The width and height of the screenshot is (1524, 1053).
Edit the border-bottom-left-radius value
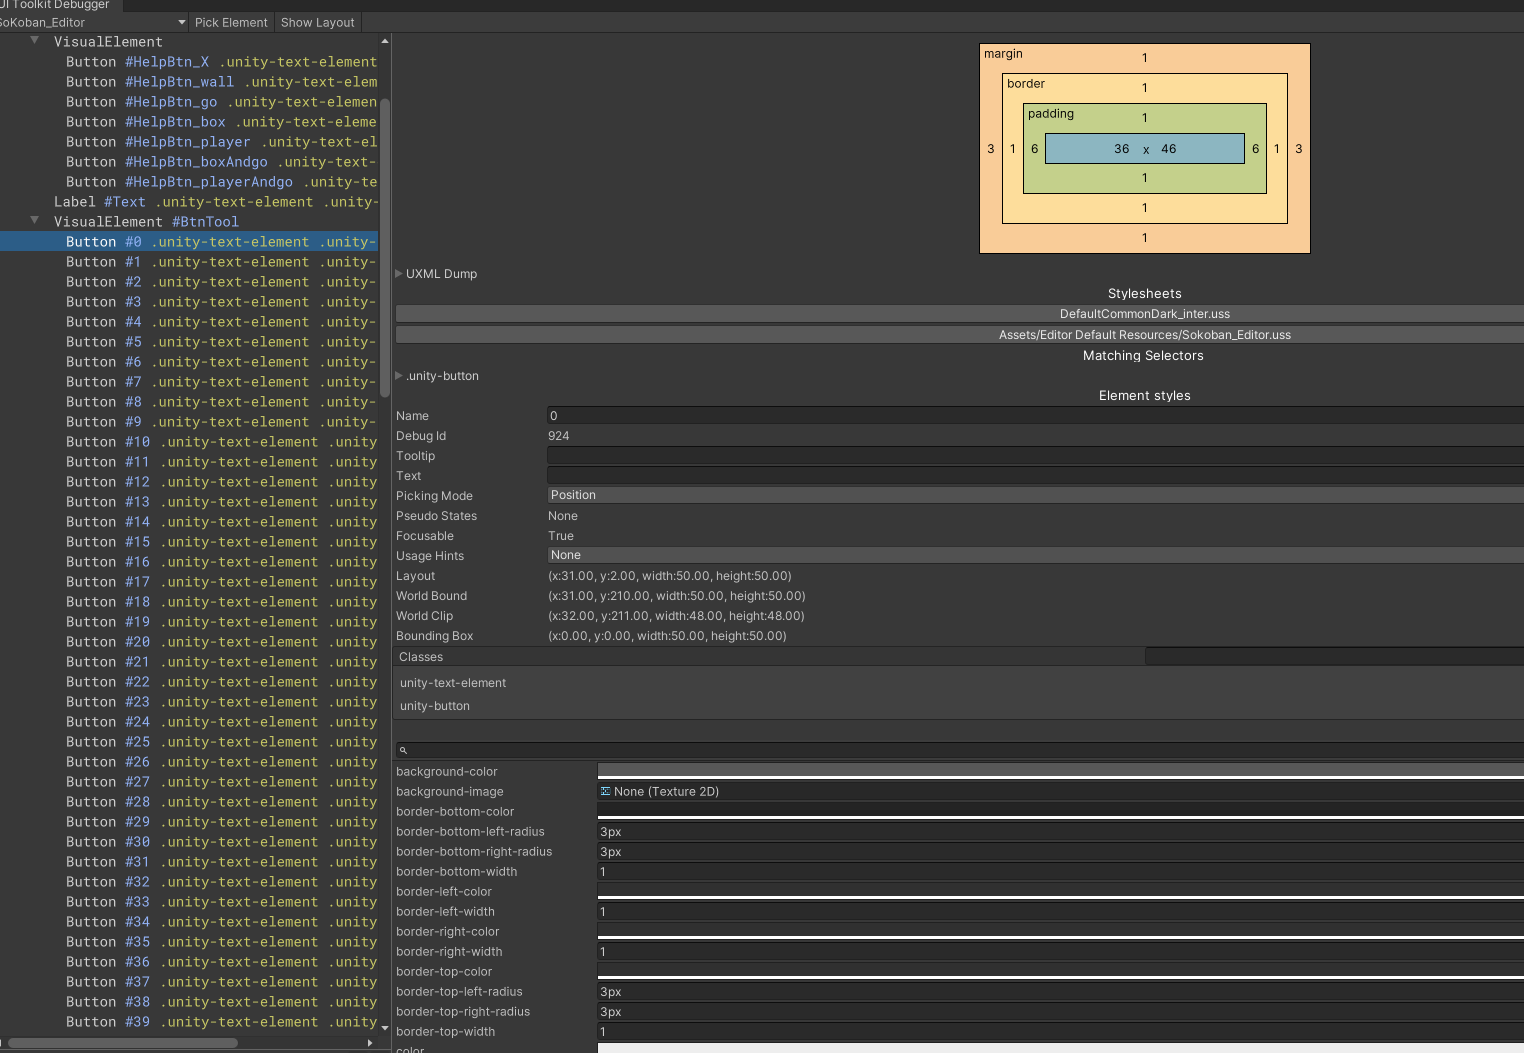coord(1061,832)
